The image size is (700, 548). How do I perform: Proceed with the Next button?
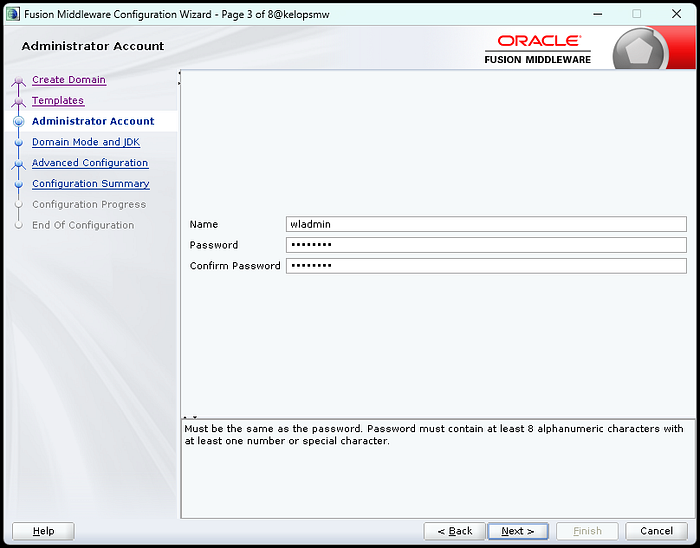[x=518, y=531]
